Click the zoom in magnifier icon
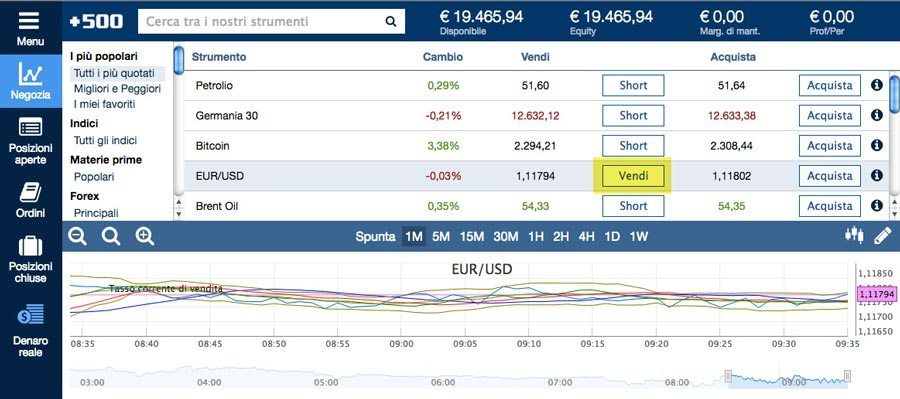 click(x=145, y=236)
